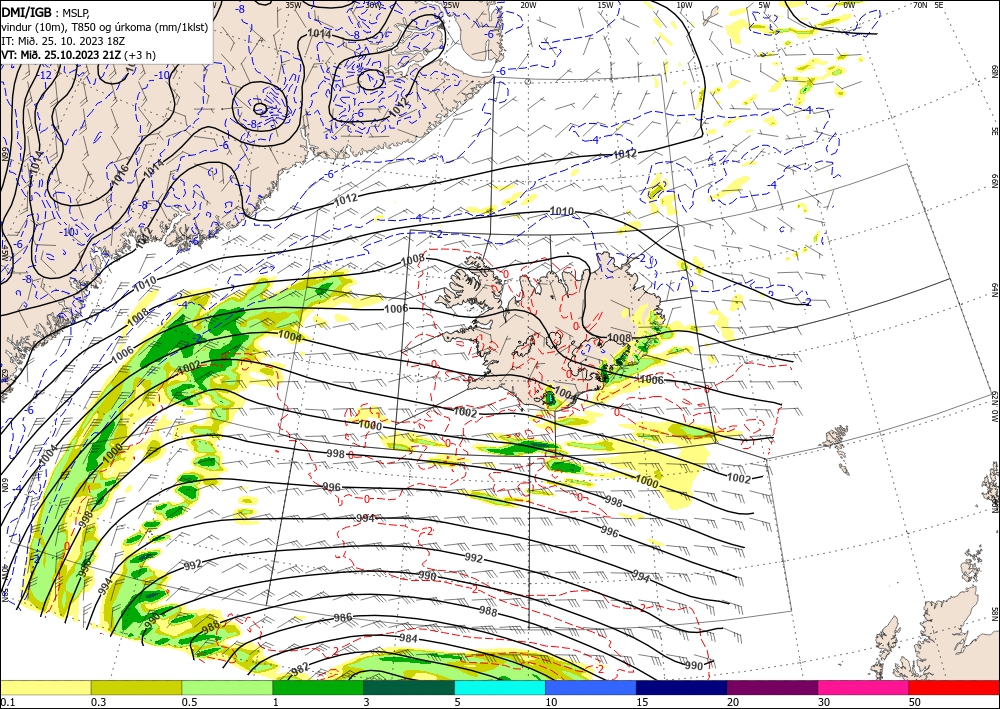The width and height of the screenshot is (1000, 709).
Task: Click the '35W' longitude label
Action: [x=293, y=5]
